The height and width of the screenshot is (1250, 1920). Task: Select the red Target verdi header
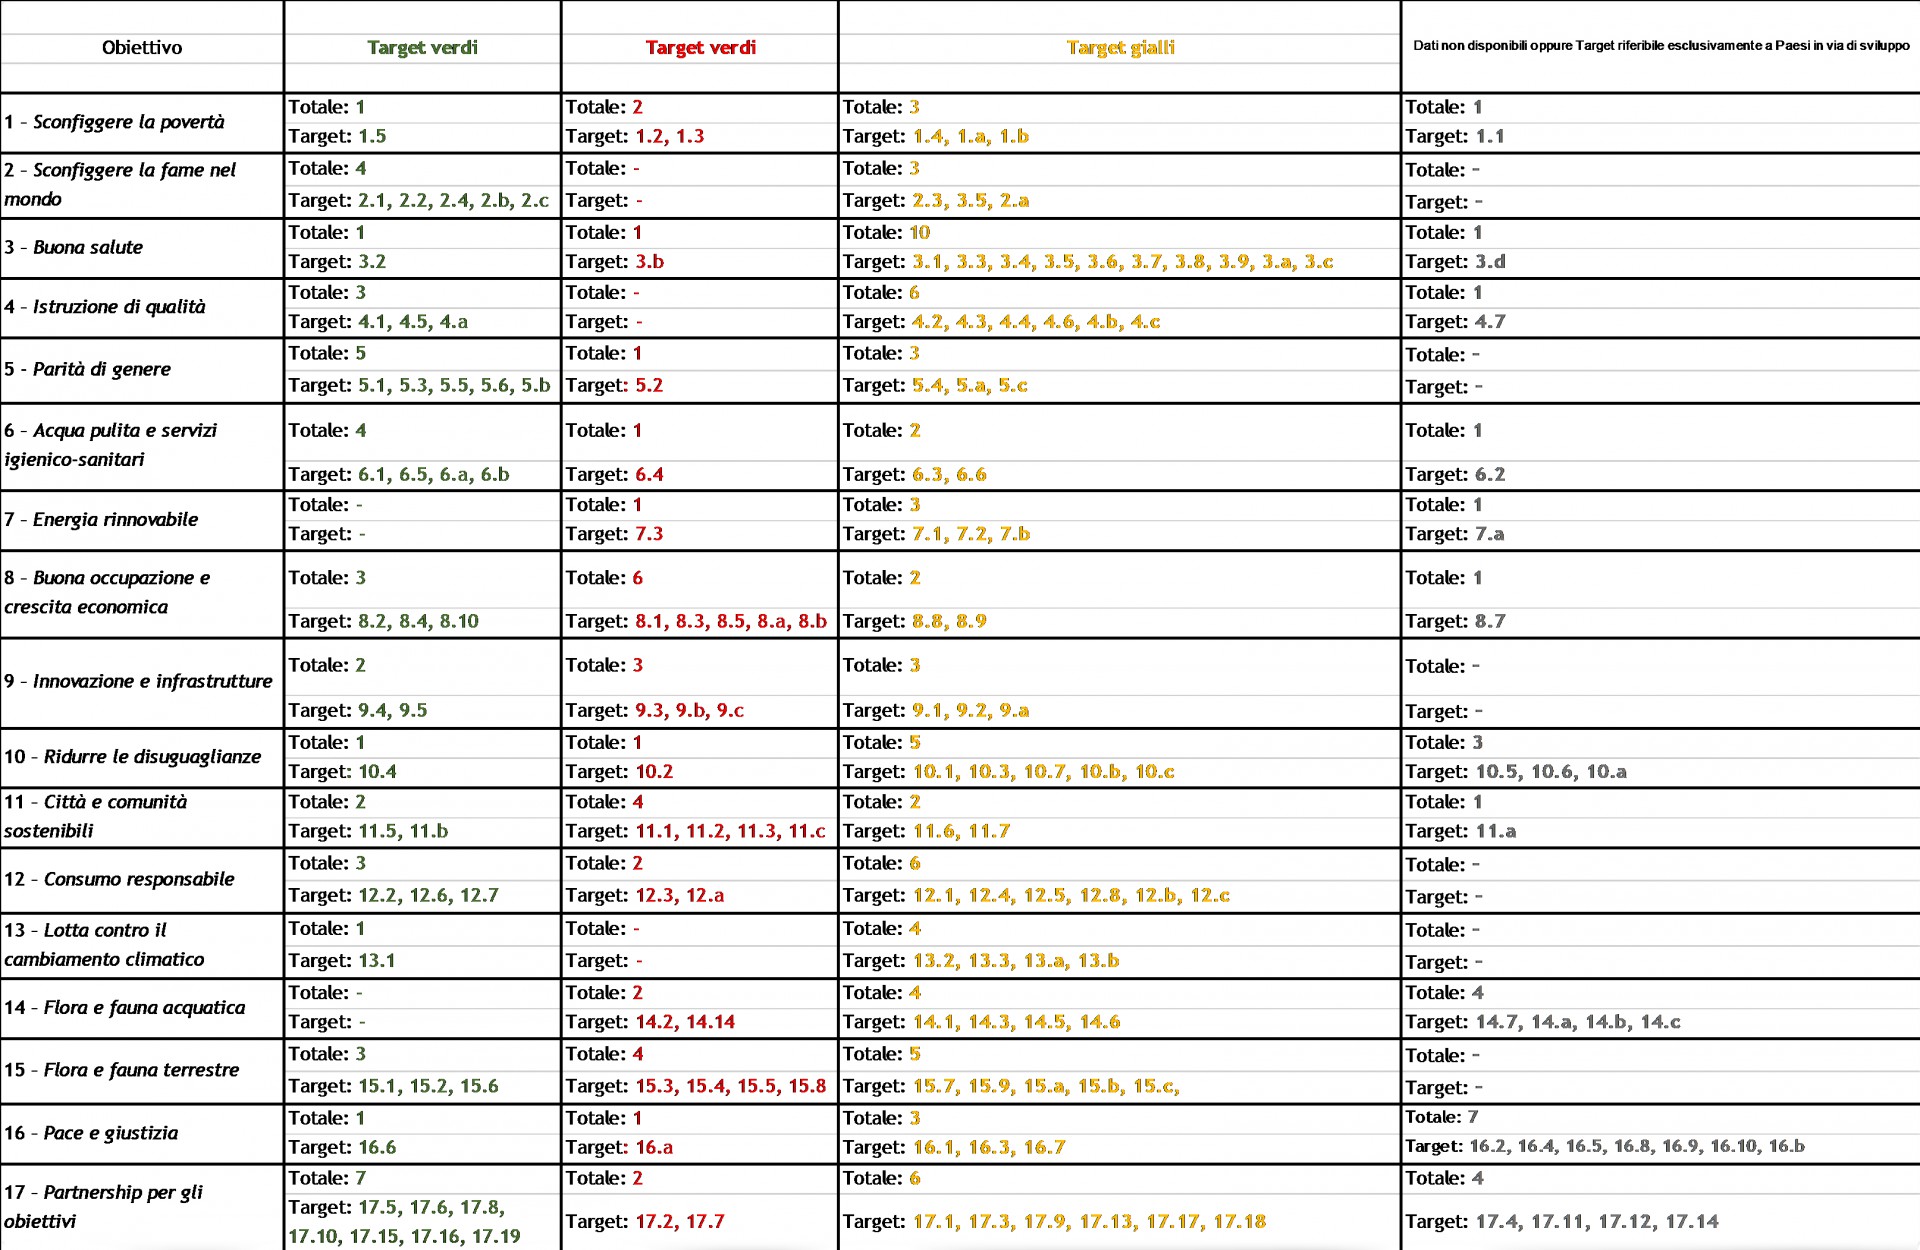point(700,47)
